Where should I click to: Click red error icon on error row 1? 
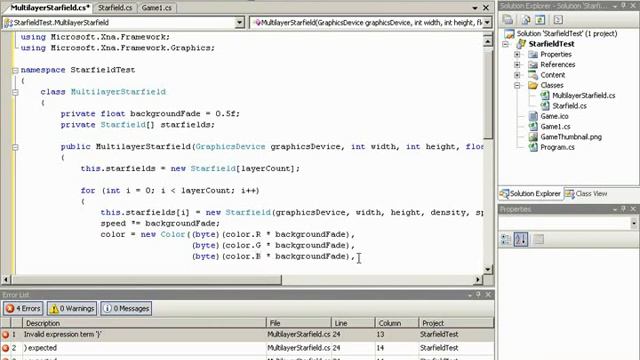coord(5,334)
